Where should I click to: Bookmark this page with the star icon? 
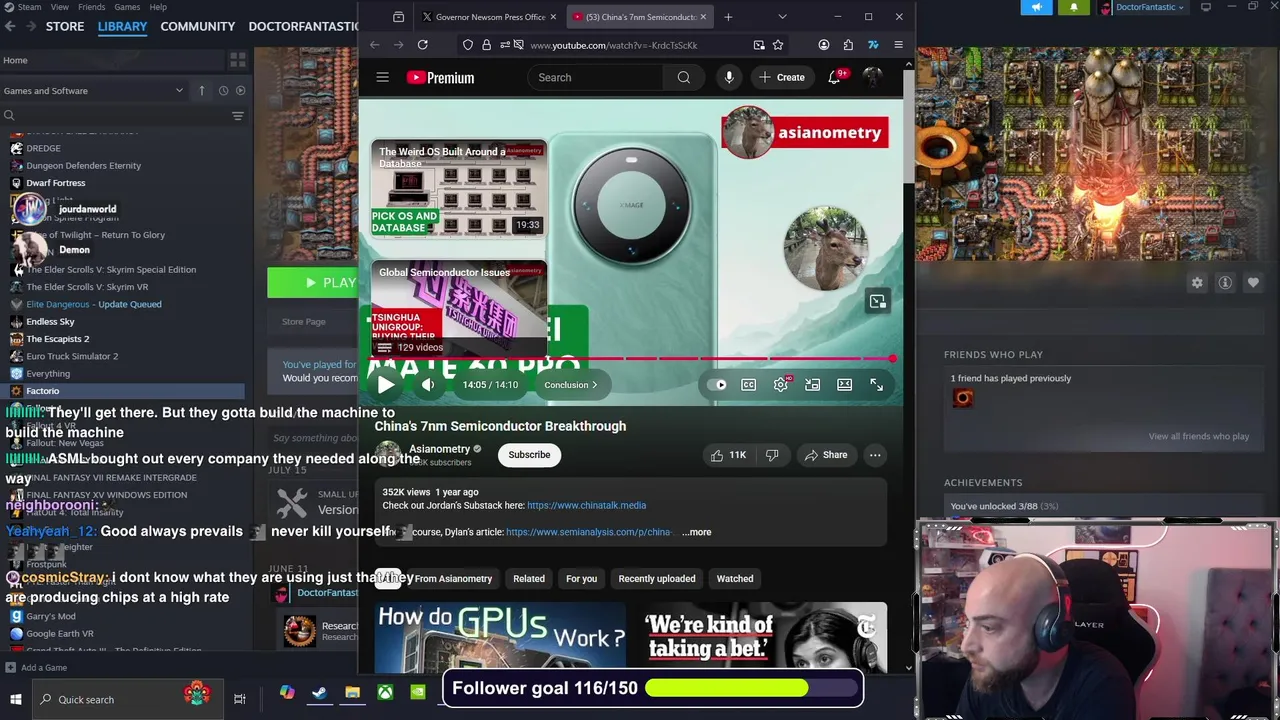pos(777,45)
